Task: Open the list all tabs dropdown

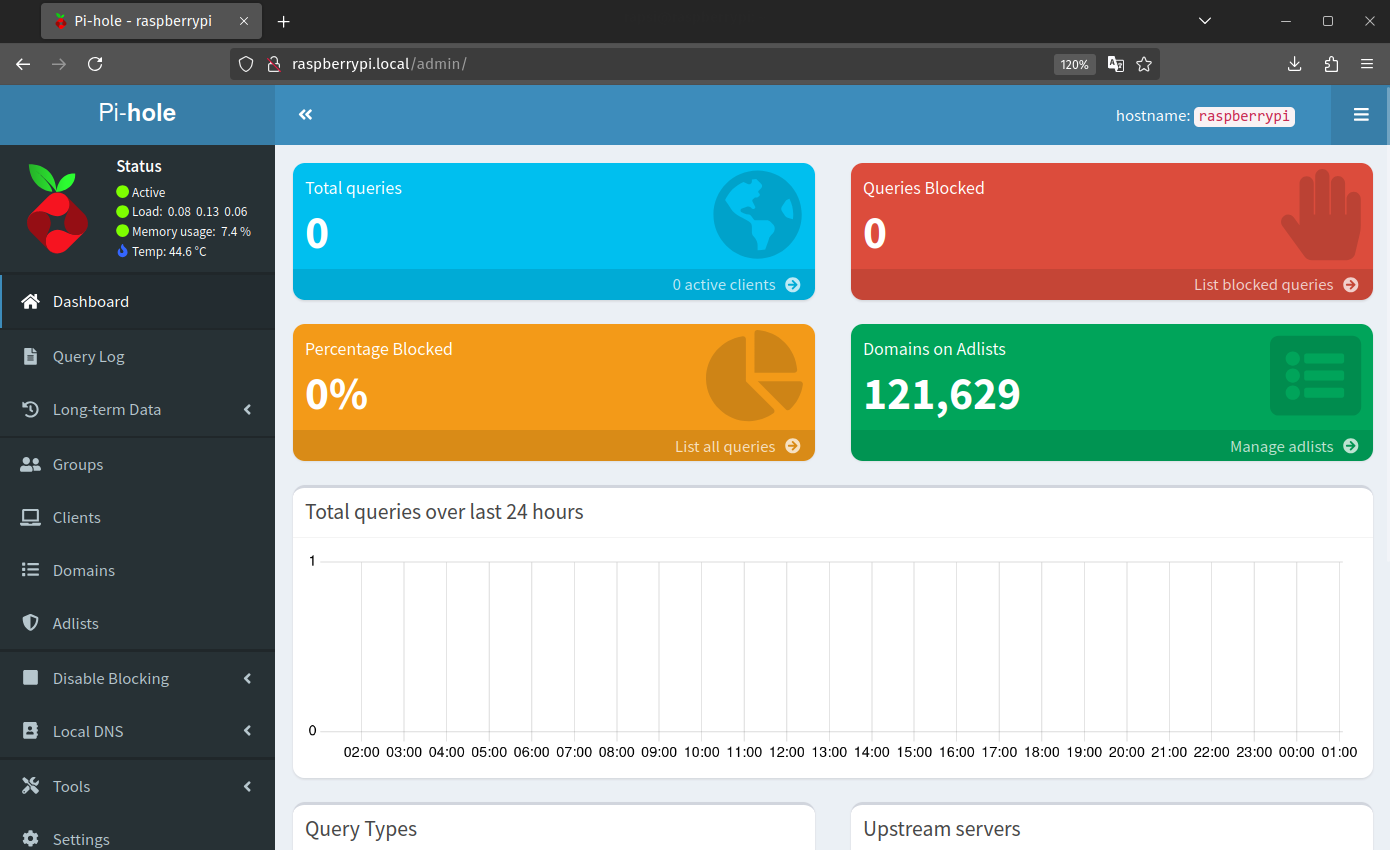Action: click(1205, 21)
